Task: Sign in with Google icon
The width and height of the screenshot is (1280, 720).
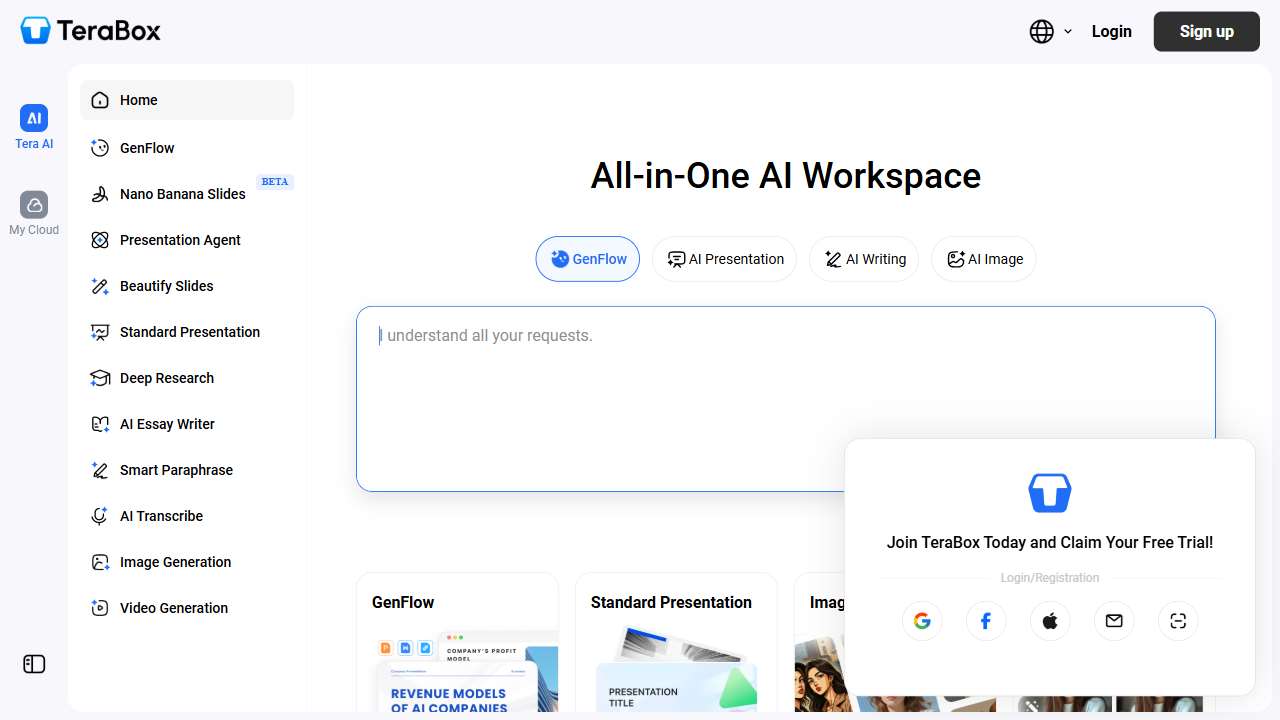Action: tap(922, 621)
